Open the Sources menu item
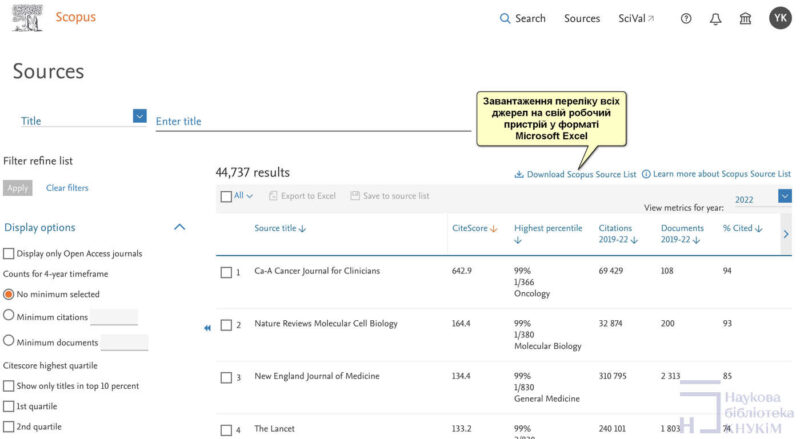 pos(582,18)
